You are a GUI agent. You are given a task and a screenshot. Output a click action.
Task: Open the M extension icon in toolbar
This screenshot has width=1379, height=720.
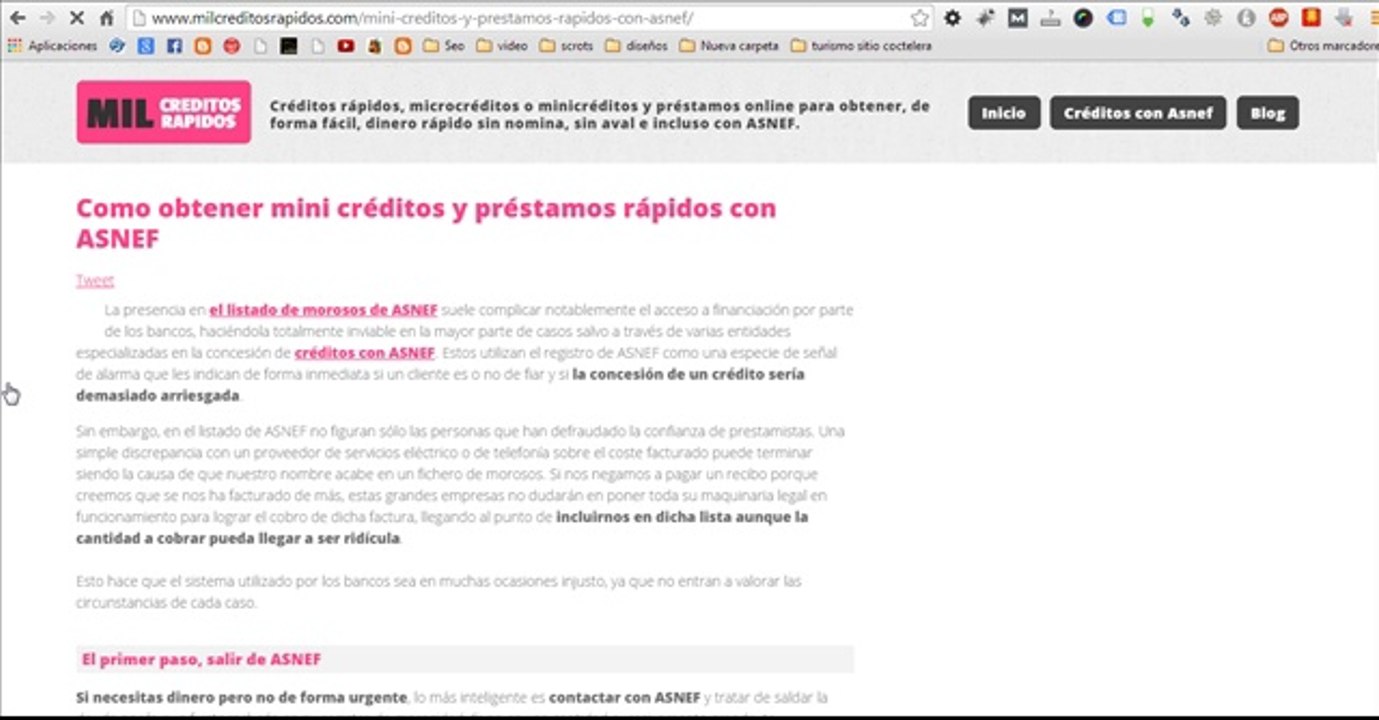1017,17
